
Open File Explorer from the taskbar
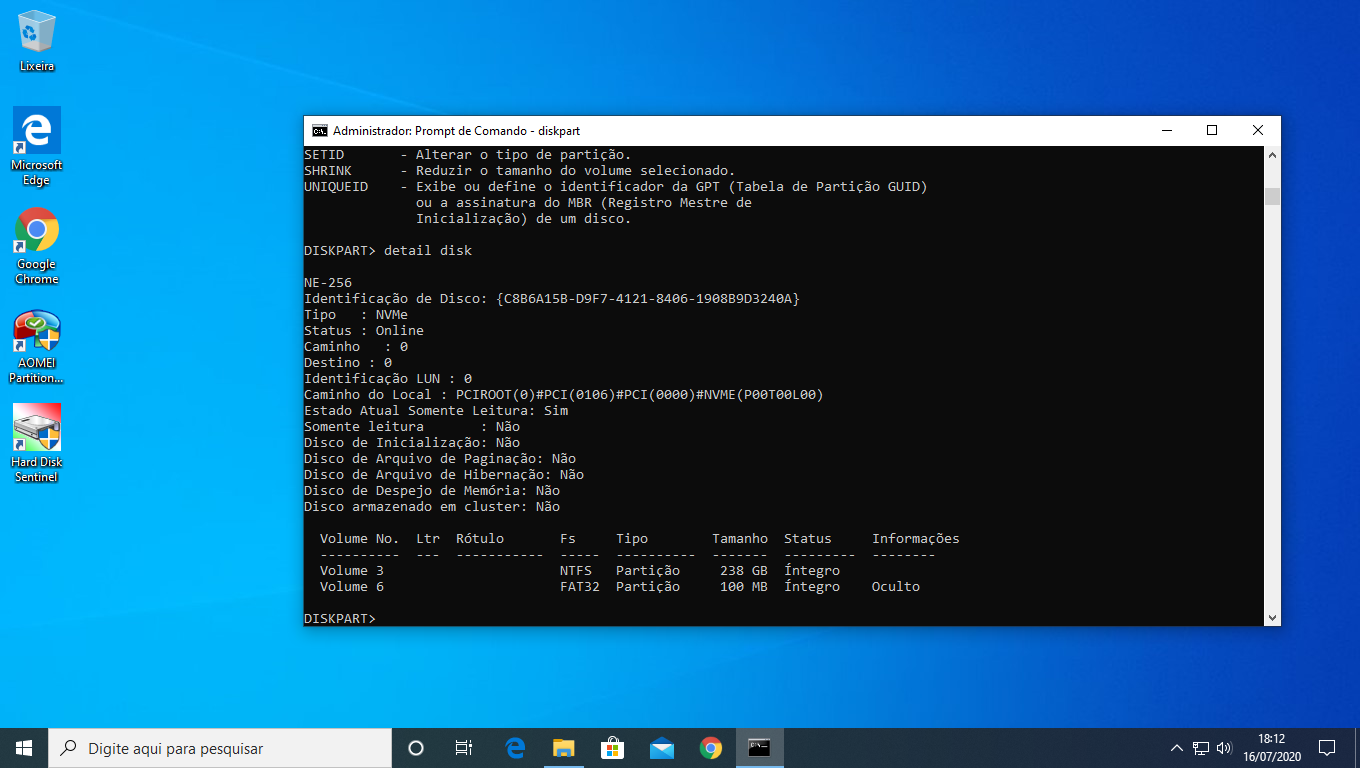564,748
